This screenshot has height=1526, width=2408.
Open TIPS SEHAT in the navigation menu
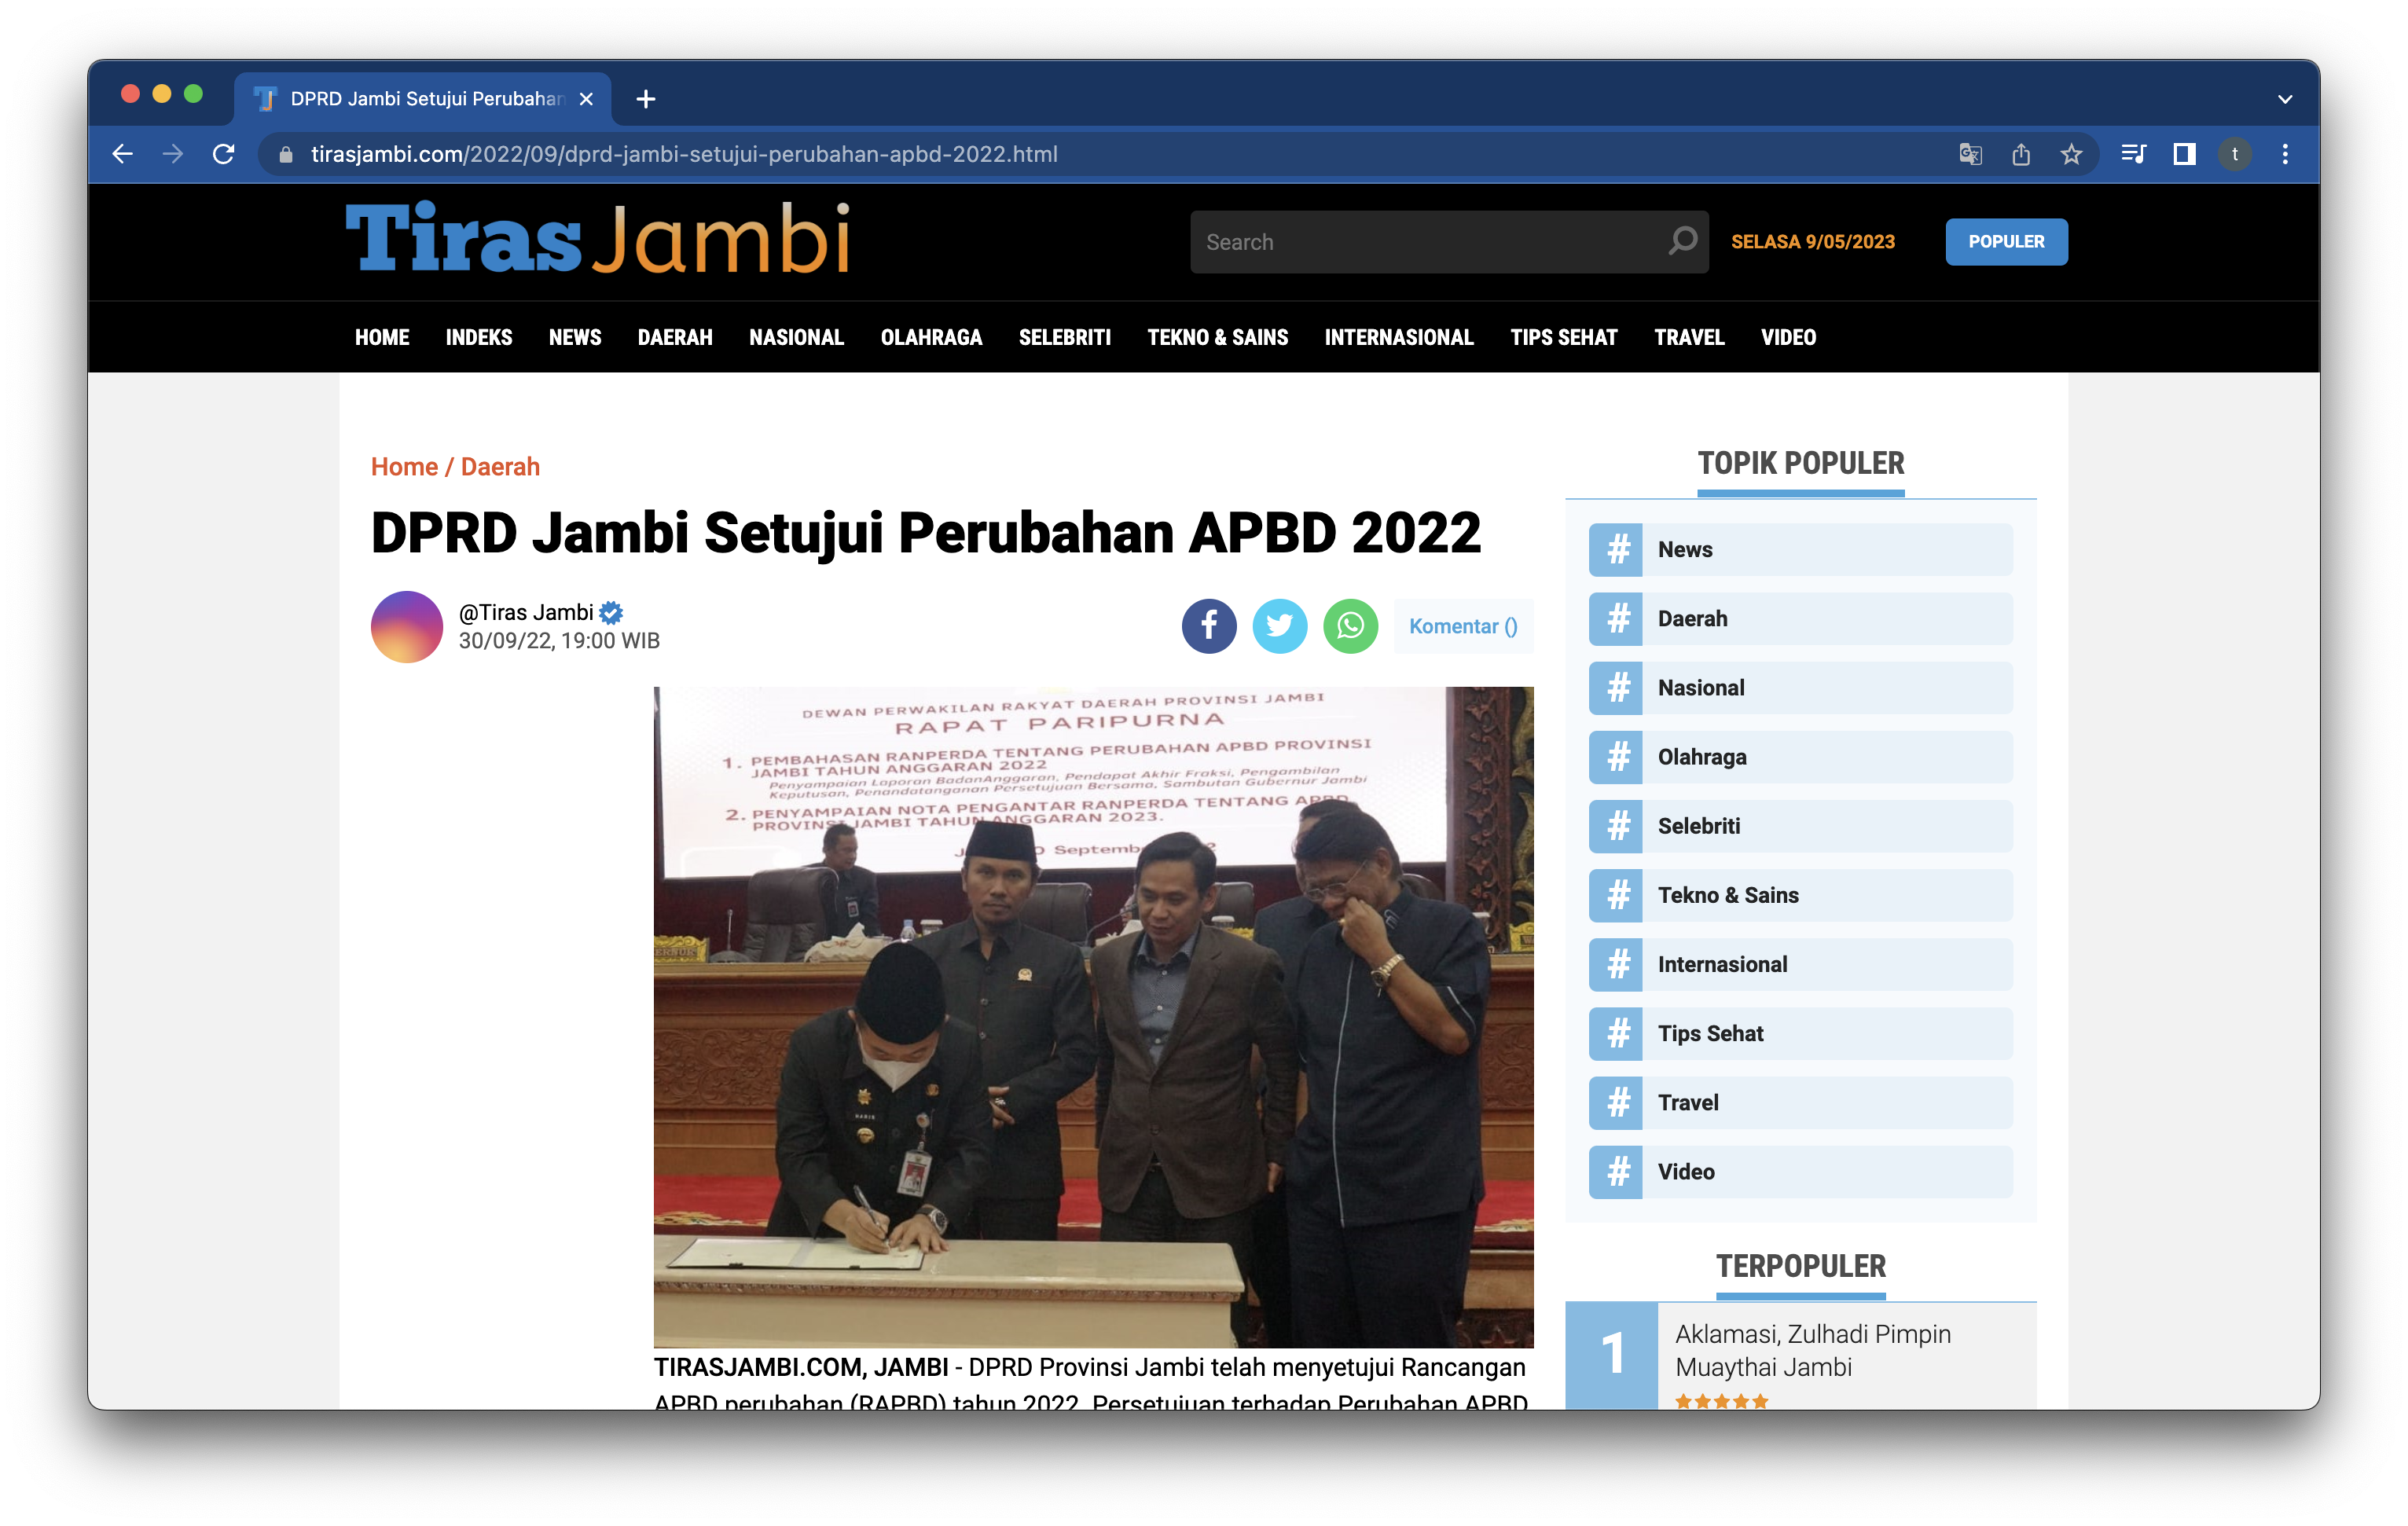[1563, 337]
